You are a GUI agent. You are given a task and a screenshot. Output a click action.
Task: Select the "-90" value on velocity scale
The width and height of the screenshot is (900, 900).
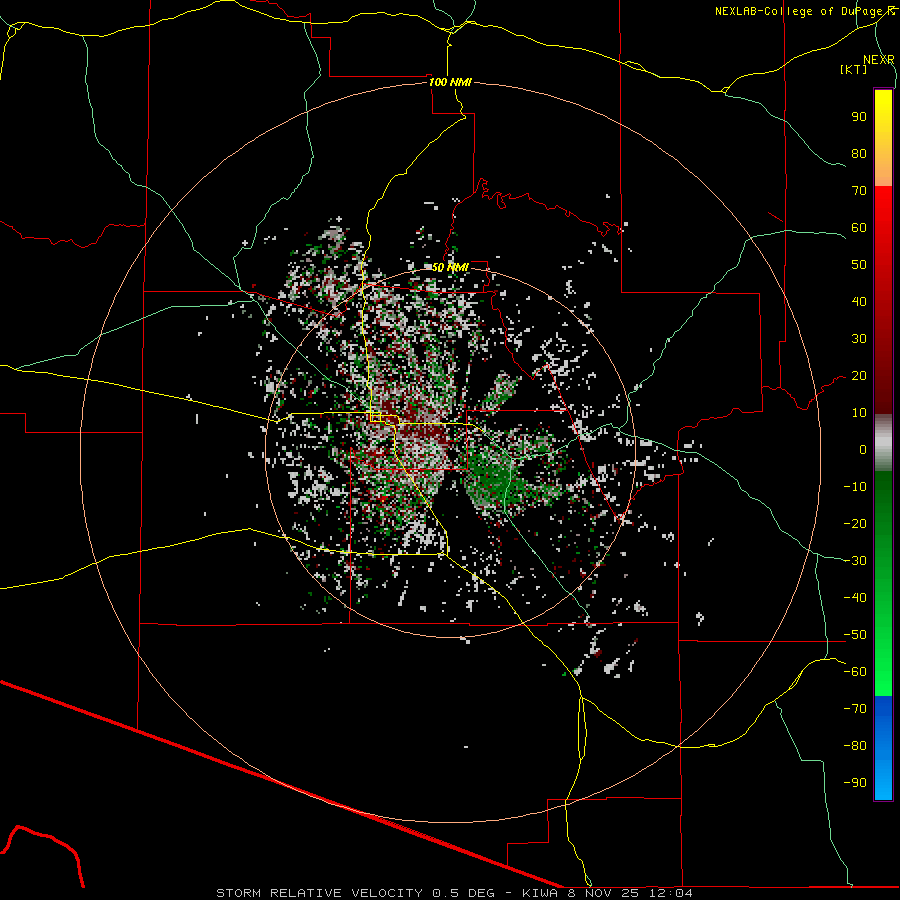point(855,783)
